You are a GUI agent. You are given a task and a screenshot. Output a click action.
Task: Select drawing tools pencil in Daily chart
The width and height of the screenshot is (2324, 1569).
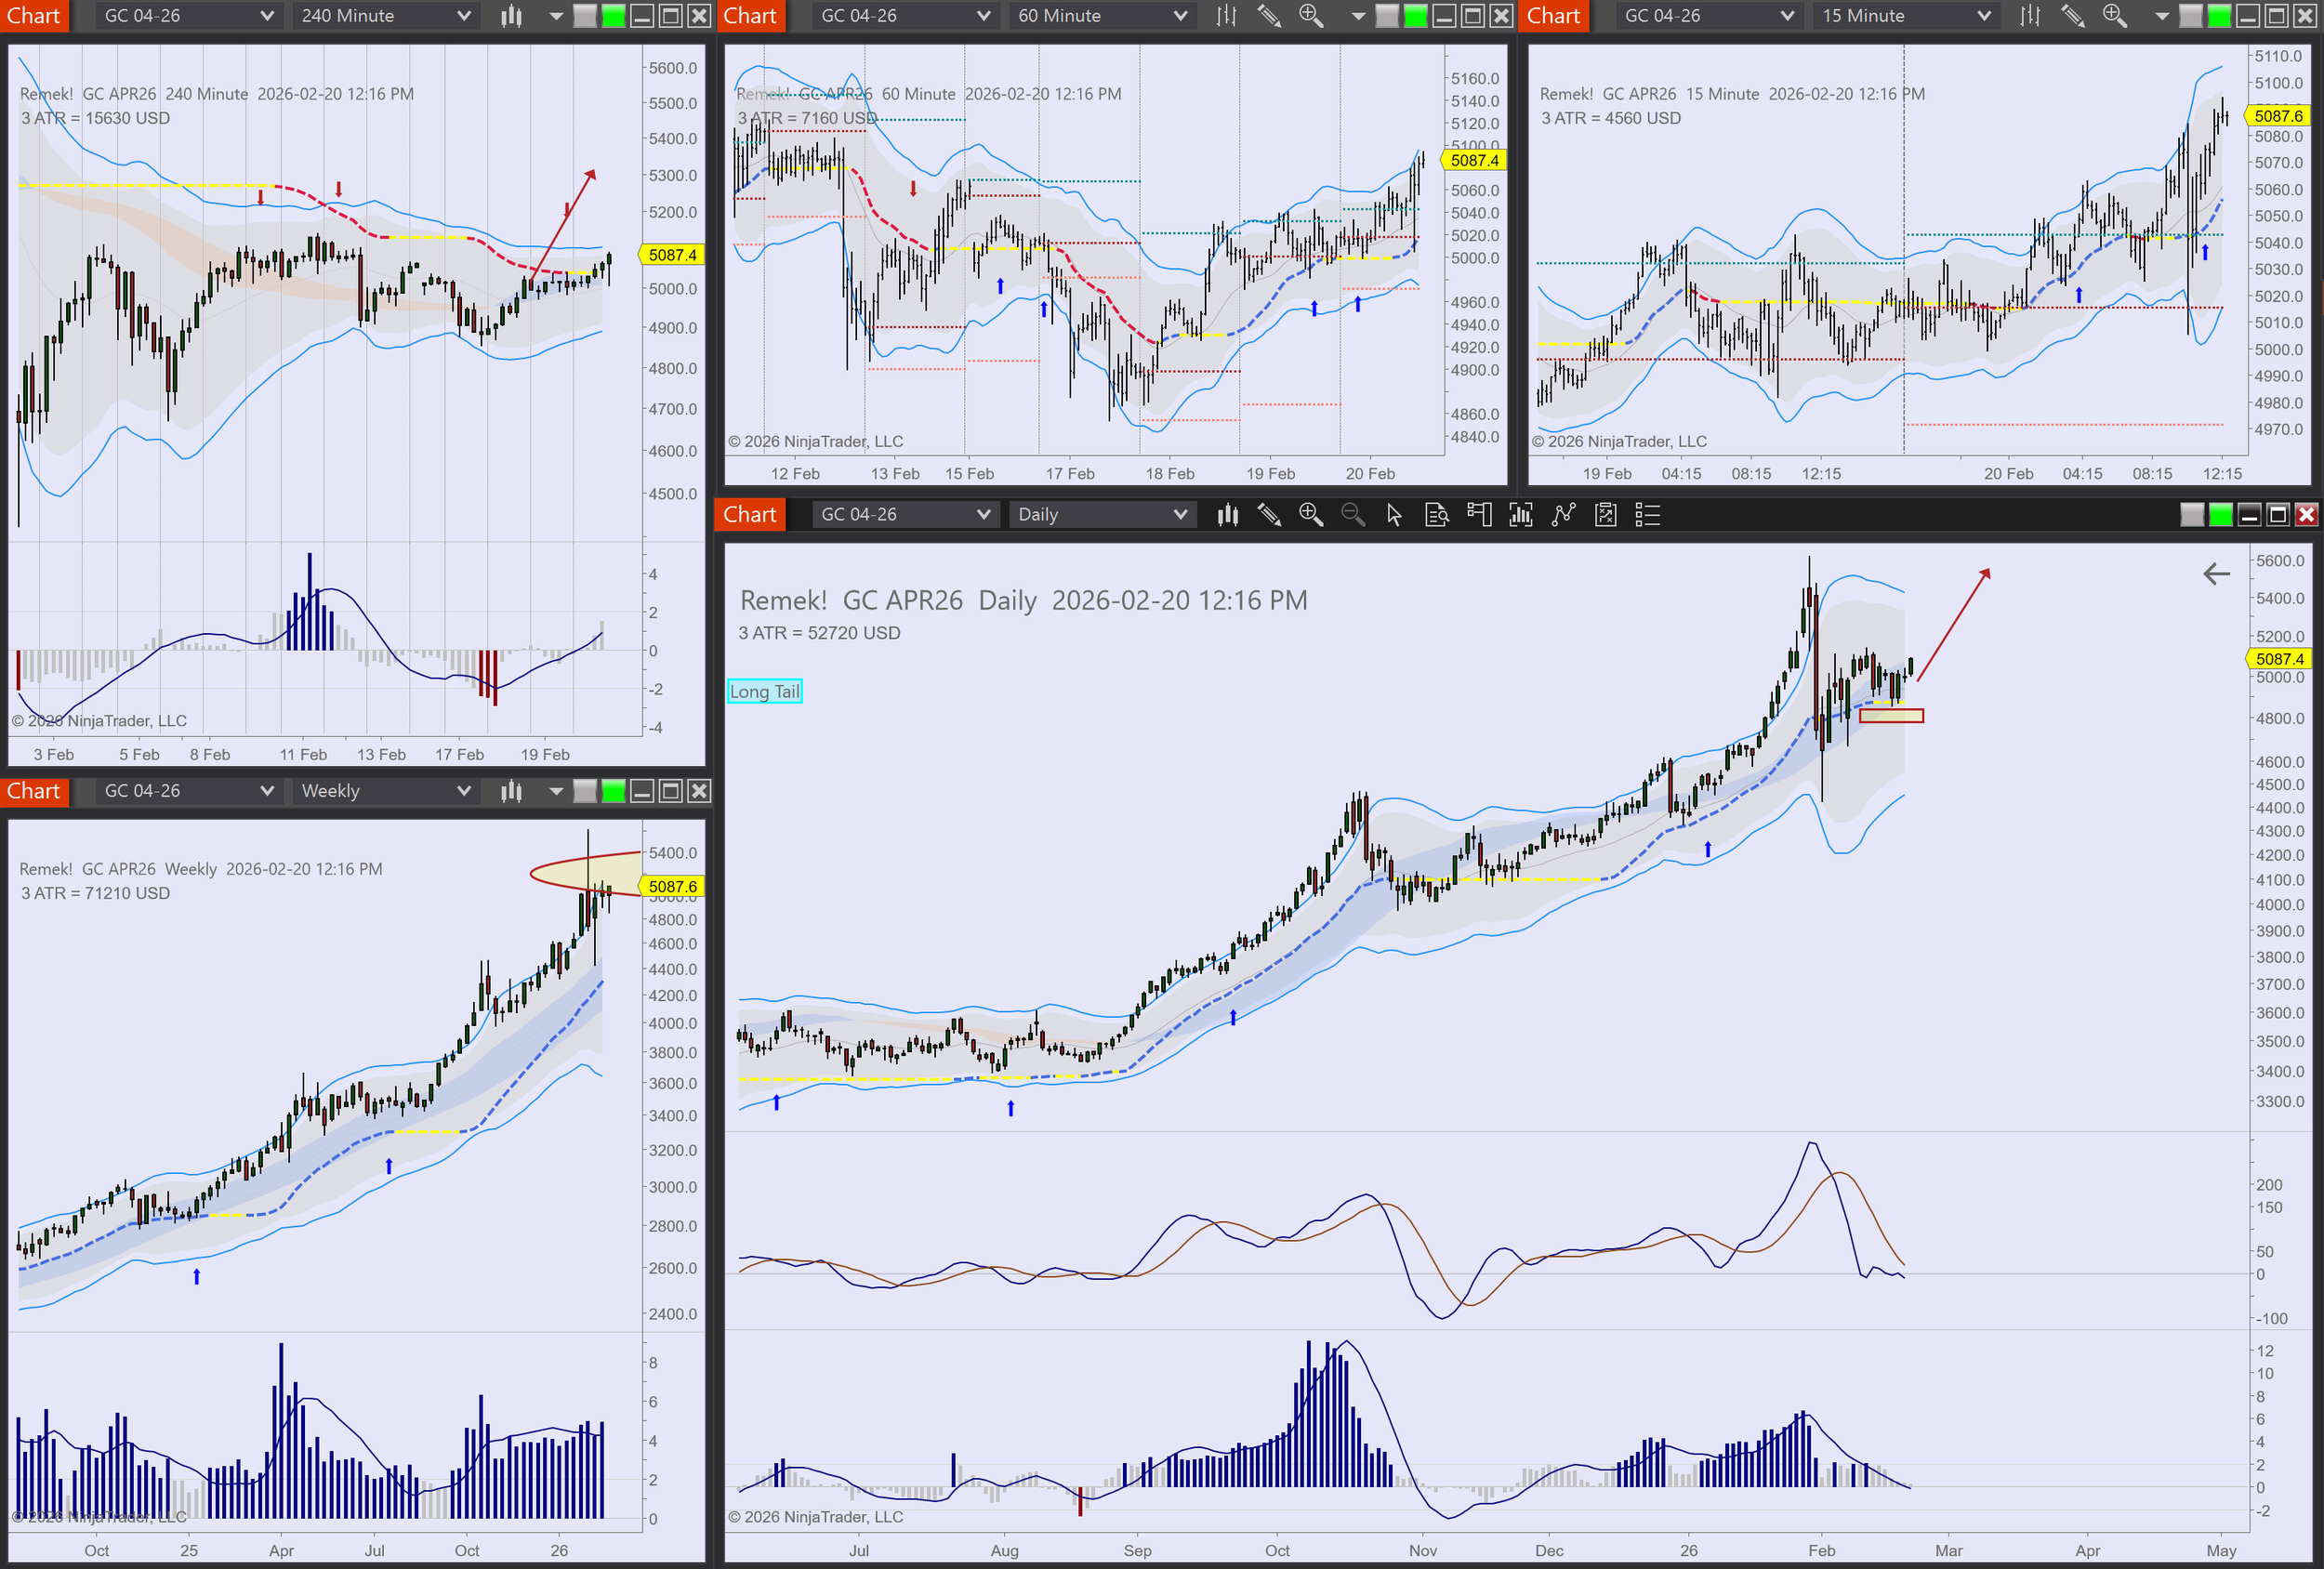(1269, 515)
